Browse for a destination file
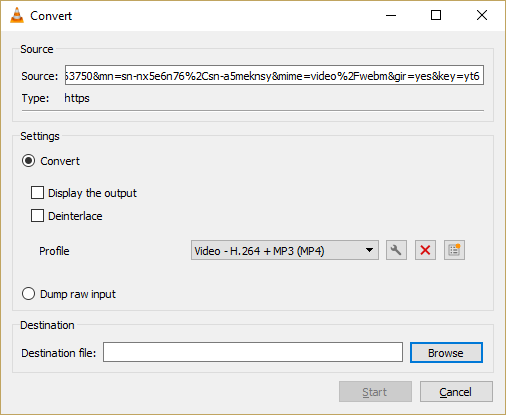 pos(446,353)
